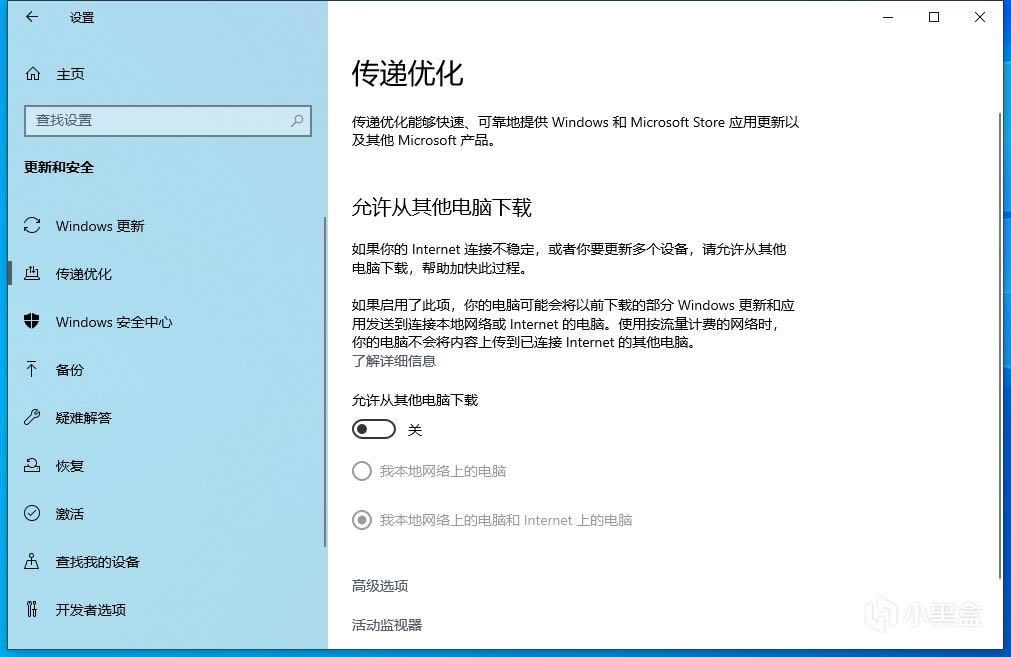Click the 激活 checkmark circle icon
Image resolution: width=1011 pixels, height=657 pixels.
[x=32, y=513]
